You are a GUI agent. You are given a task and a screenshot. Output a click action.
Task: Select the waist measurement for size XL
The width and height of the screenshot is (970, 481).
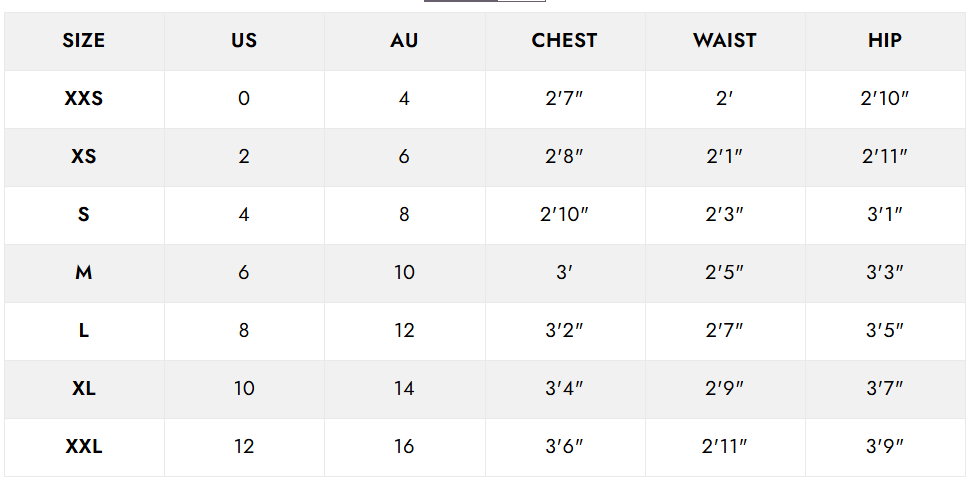(725, 389)
